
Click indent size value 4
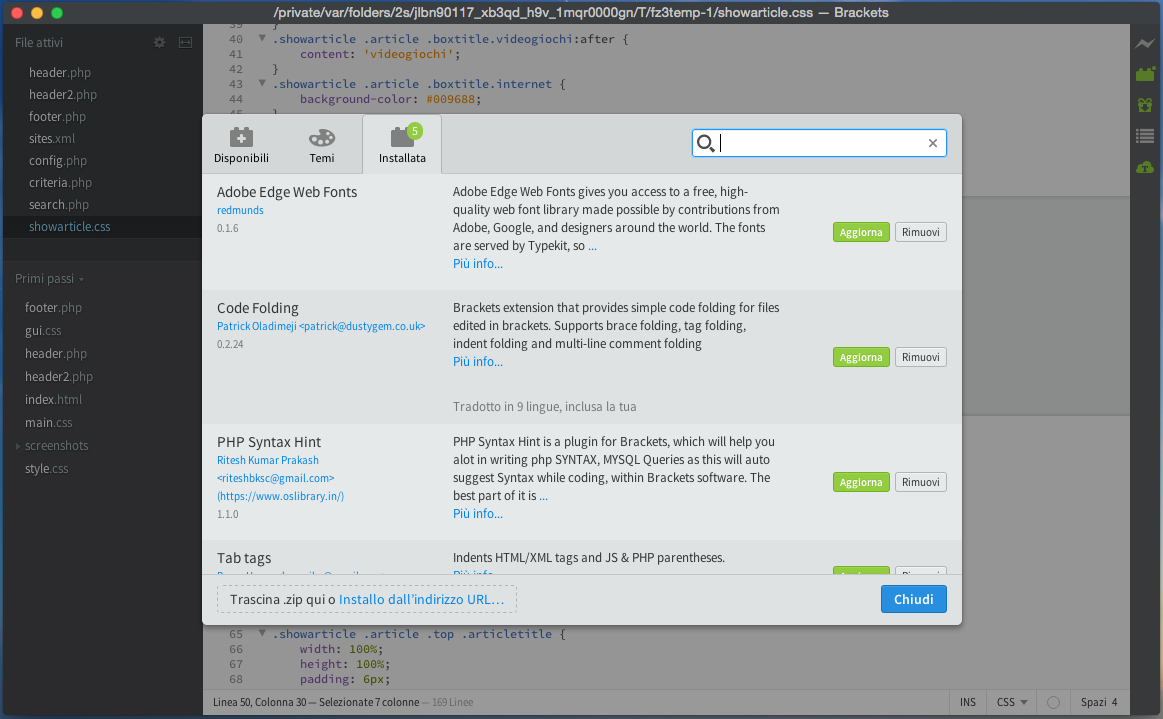1114,702
